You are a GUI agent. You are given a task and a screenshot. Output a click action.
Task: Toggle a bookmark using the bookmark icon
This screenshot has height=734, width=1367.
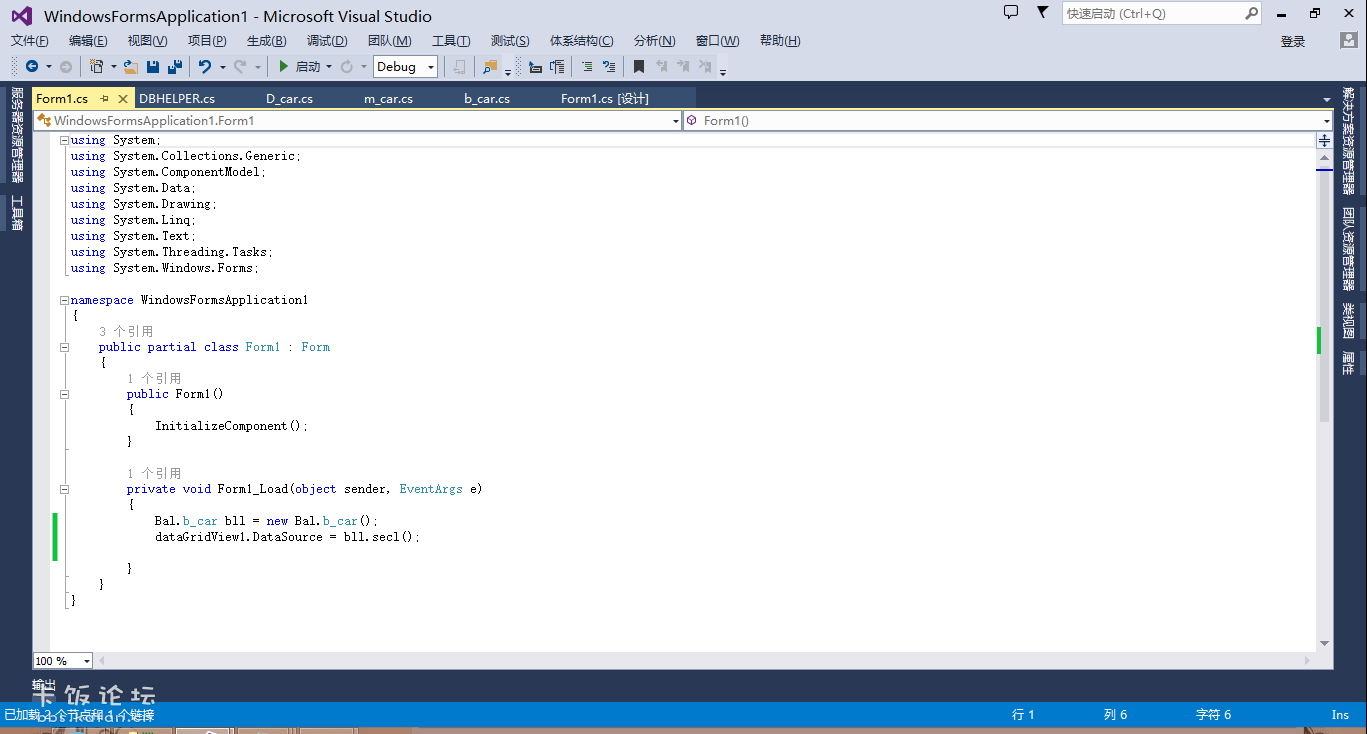tap(639, 67)
